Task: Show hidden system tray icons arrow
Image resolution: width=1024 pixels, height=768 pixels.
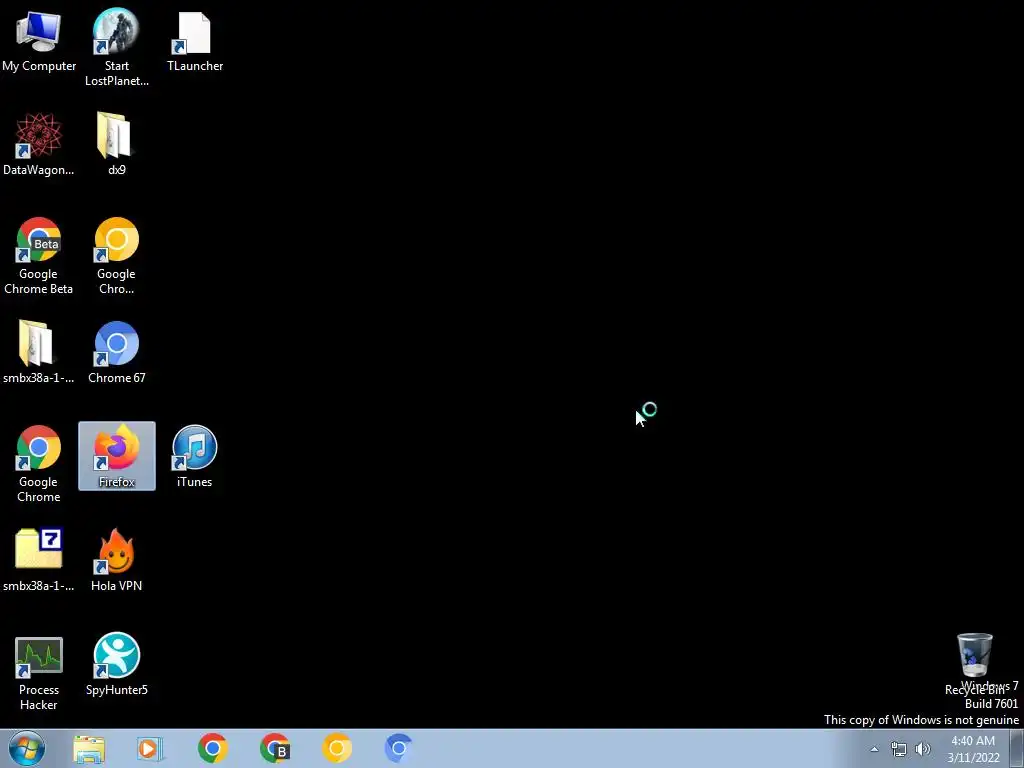Action: pos(874,749)
